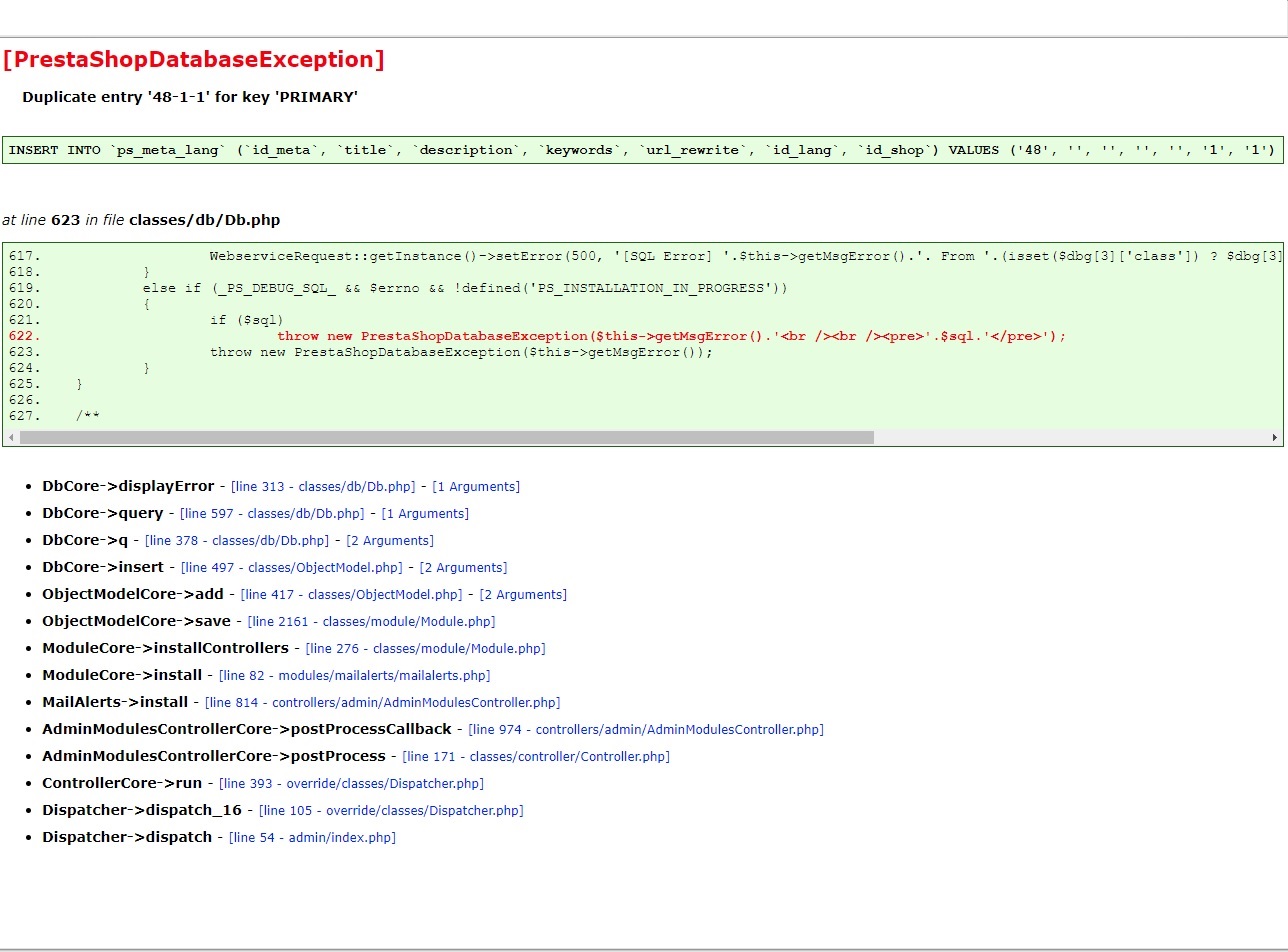The image size is (1288, 952).
Task: Open link 'line 974 - controllers/admin/AdminModulesController.php'
Action: [646, 730]
